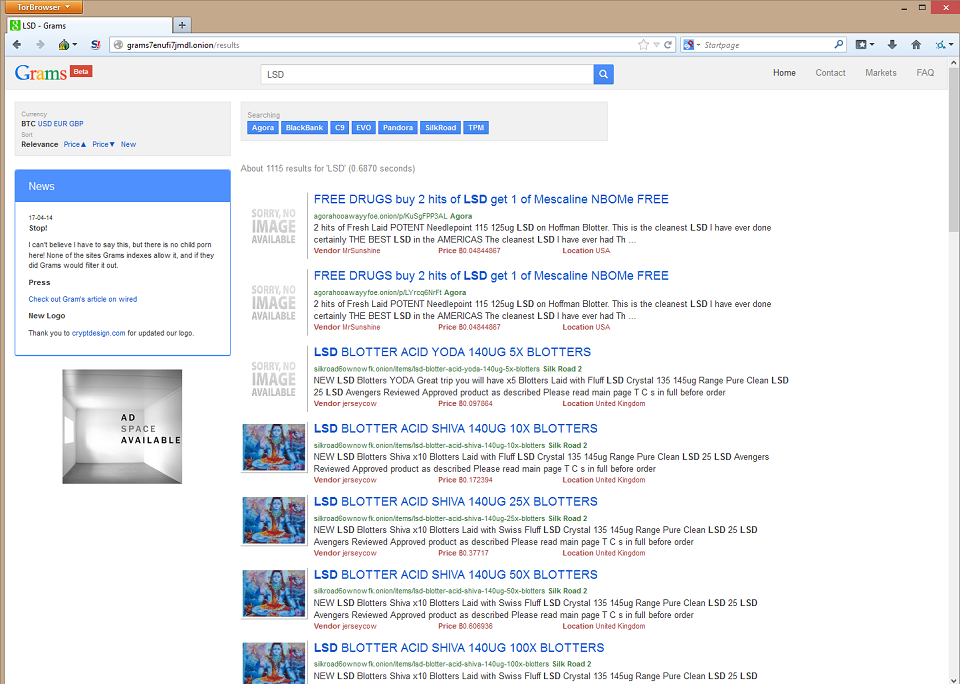Sort results by Relevance
The width and height of the screenshot is (960, 684).
pos(40,145)
